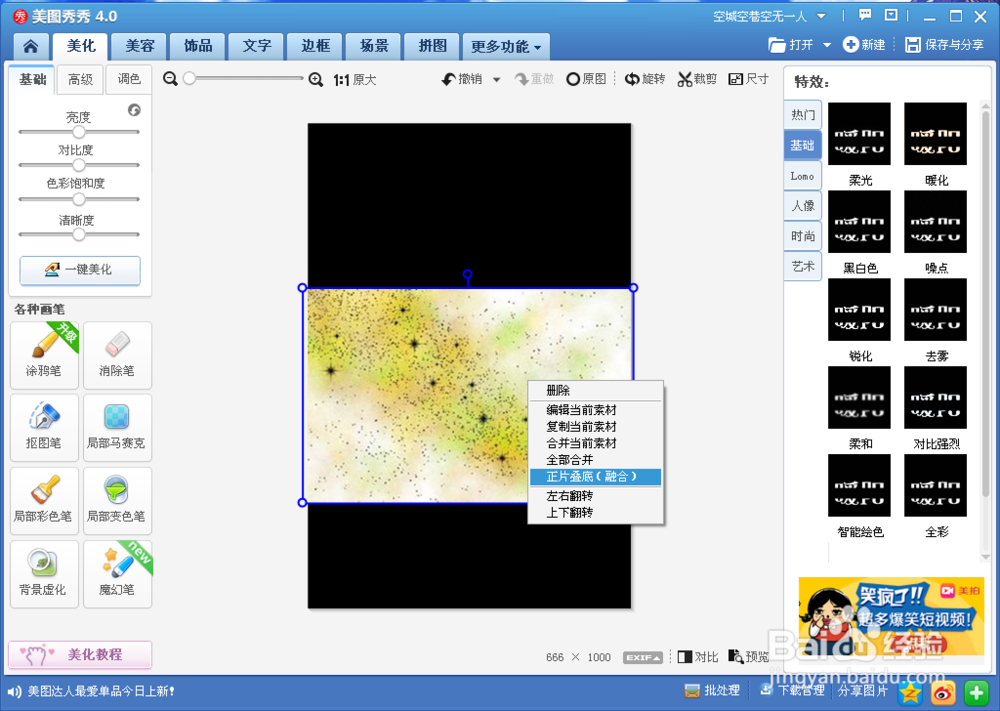Click 1:1 原大 actual size
The height and width of the screenshot is (711, 1000).
pos(355,80)
